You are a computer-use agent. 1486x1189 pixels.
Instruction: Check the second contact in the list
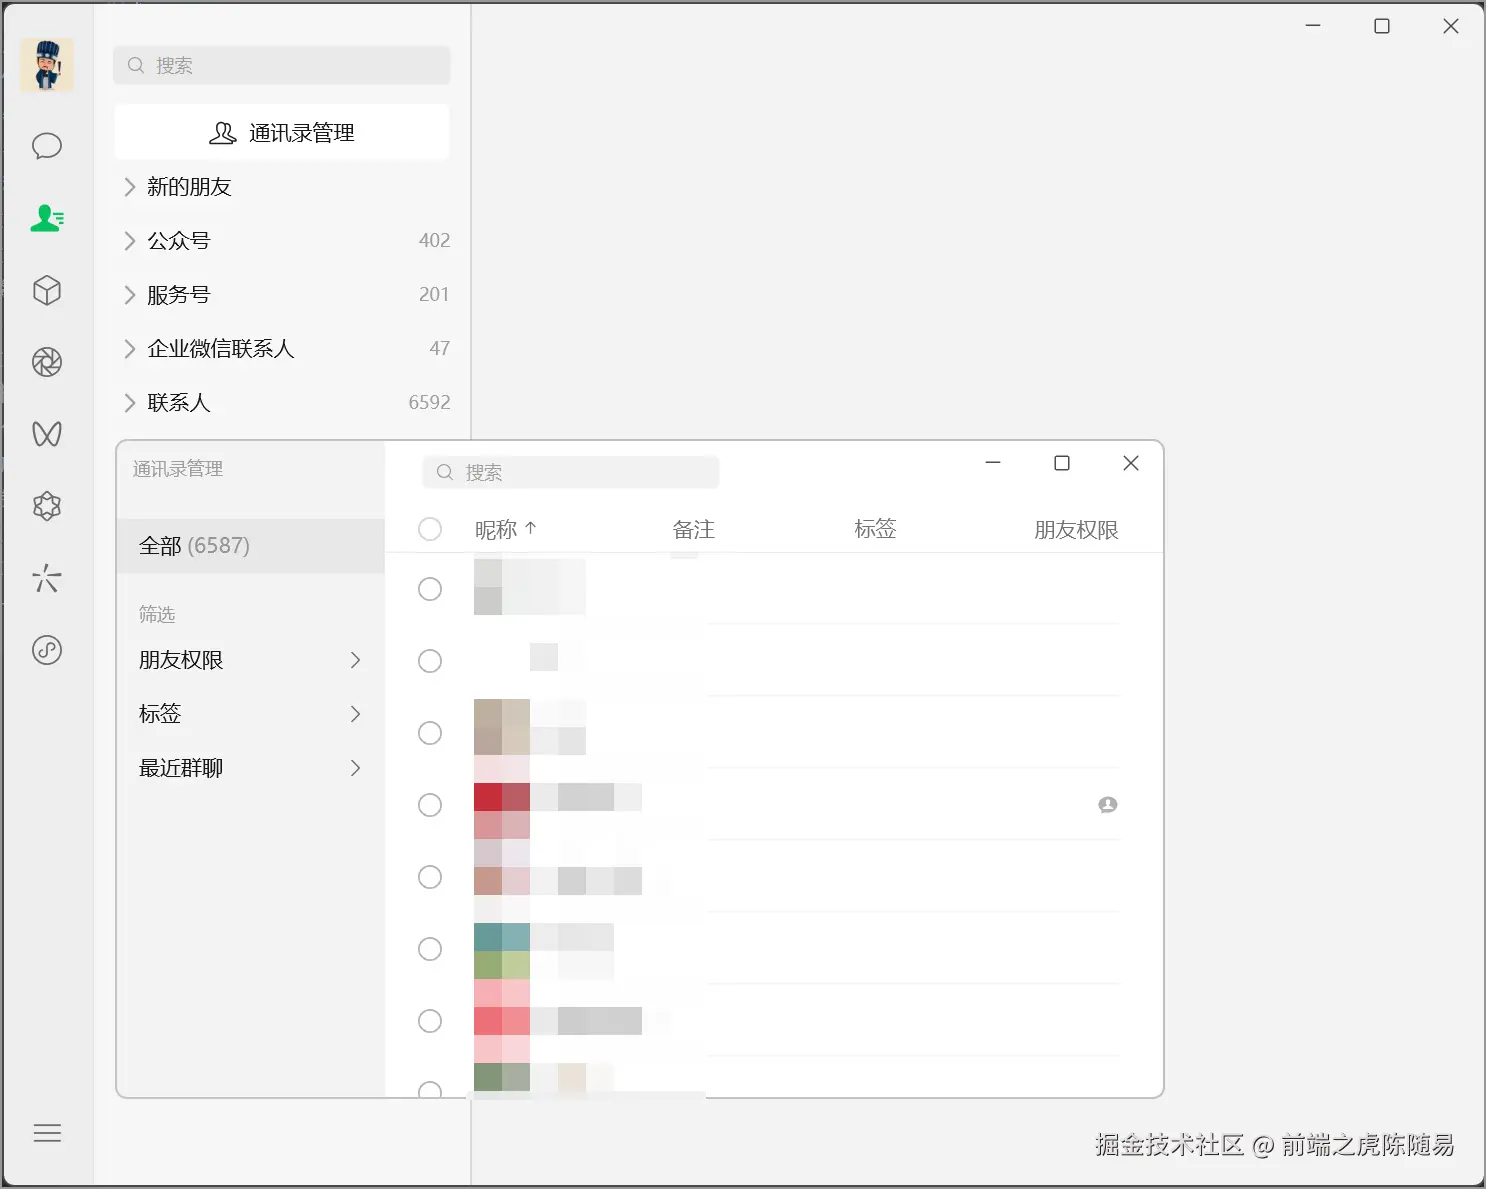(x=430, y=661)
